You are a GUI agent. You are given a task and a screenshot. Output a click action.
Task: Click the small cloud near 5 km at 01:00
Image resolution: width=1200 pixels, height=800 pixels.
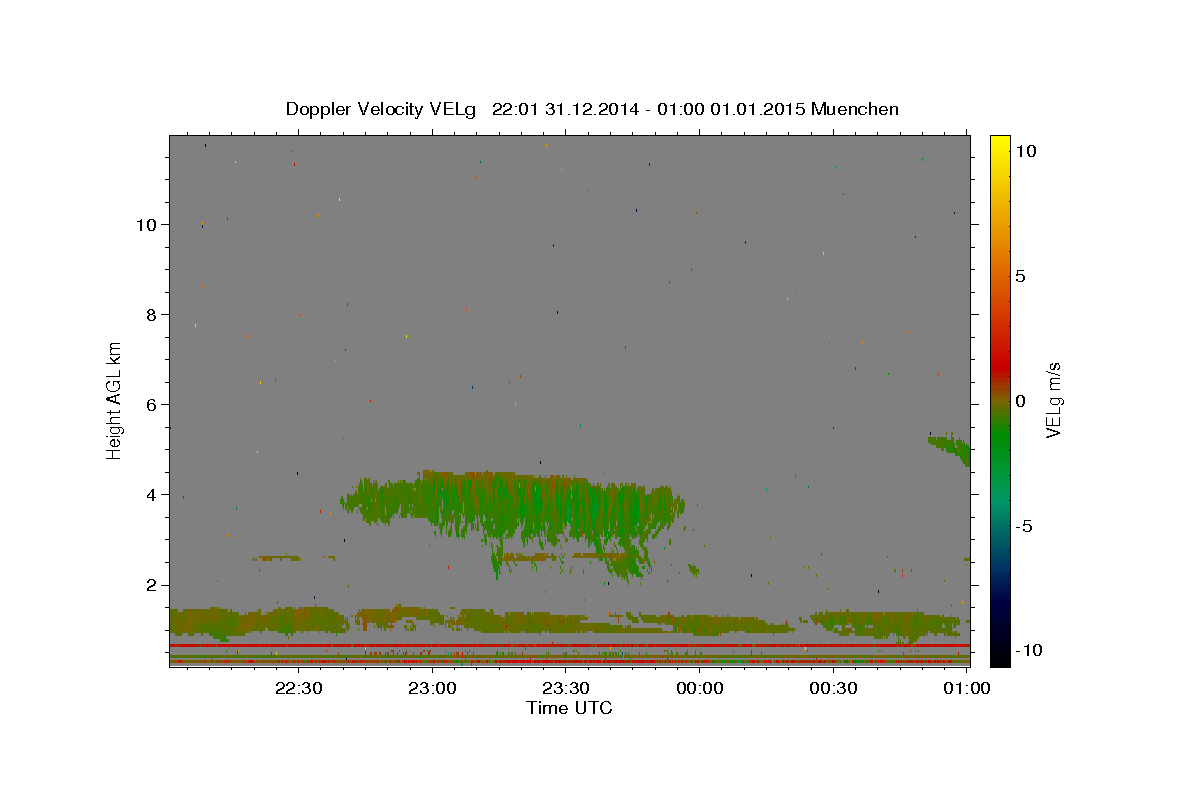point(952,448)
